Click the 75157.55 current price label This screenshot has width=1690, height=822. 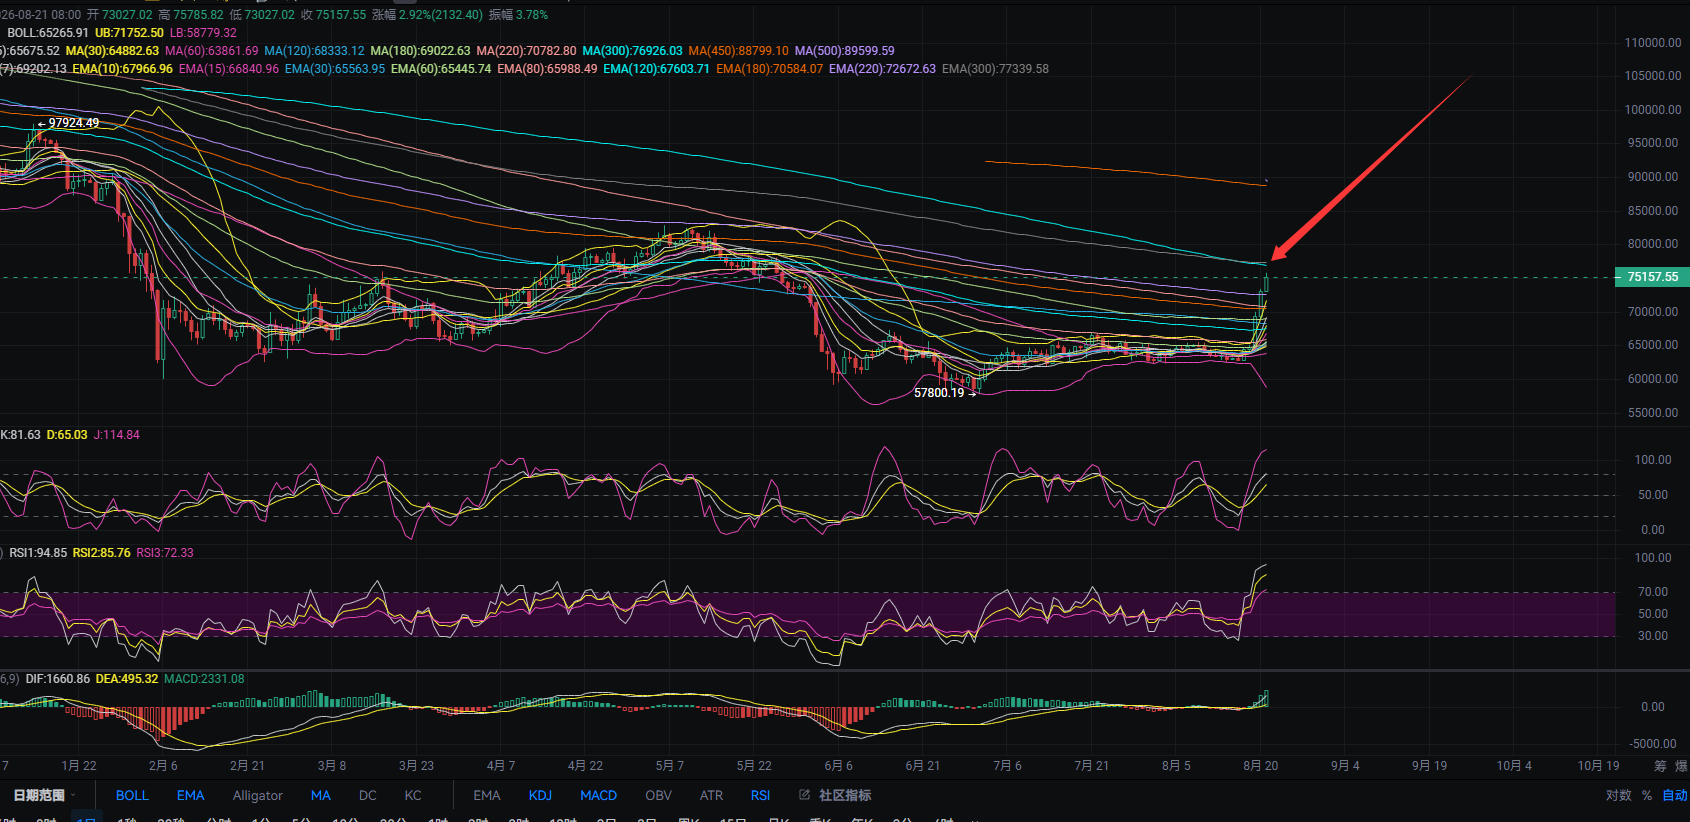(x=1652, y=277)
